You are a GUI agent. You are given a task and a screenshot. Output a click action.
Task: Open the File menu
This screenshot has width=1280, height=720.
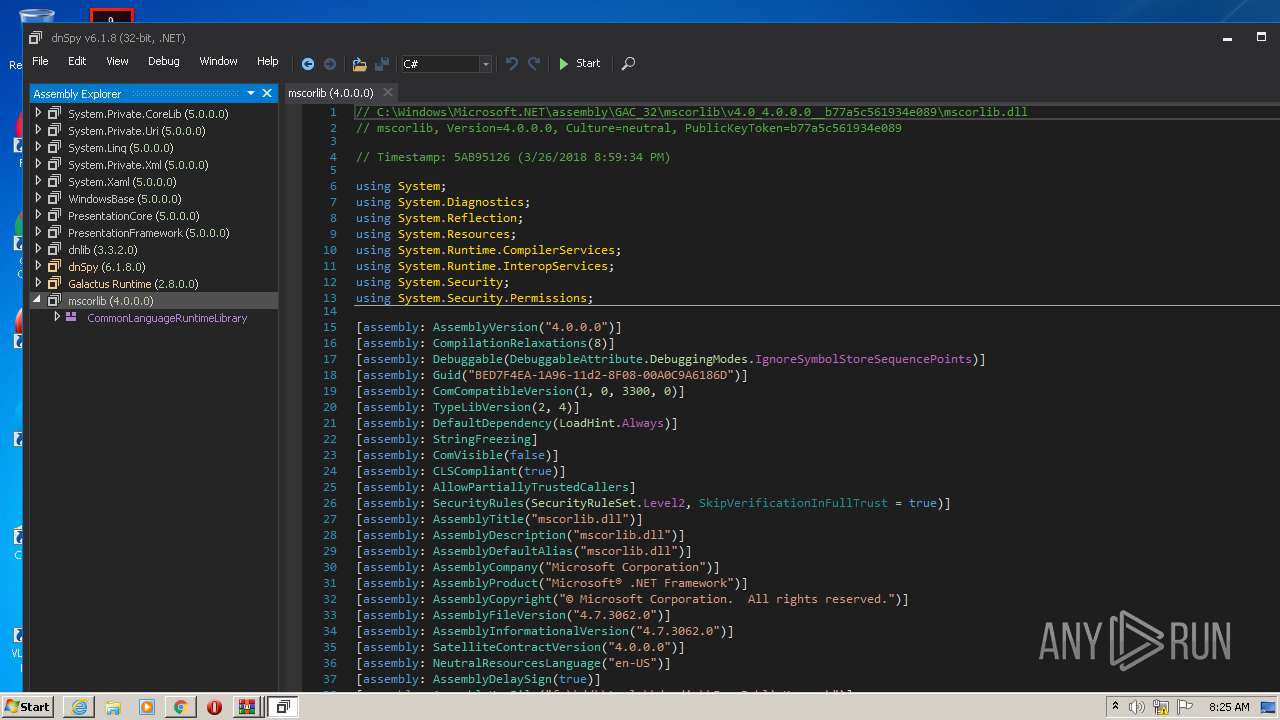40,61
